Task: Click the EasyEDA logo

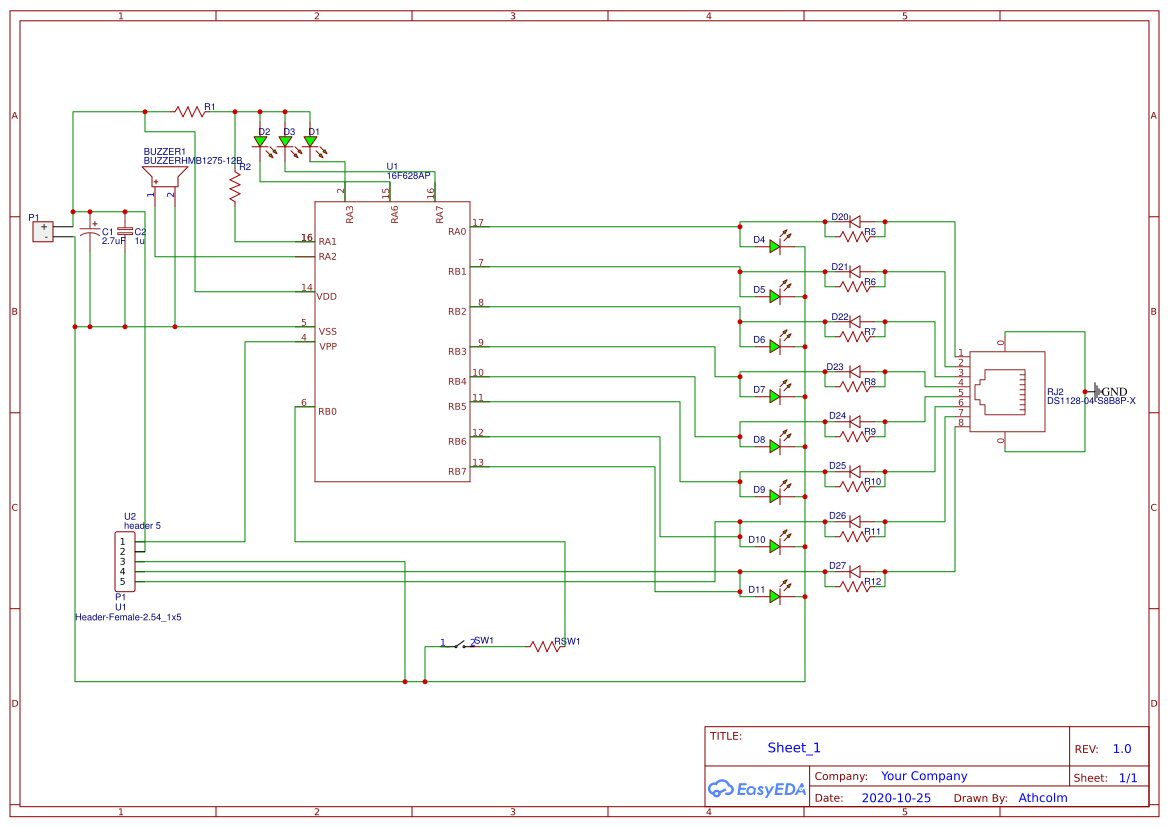Action: [x=757, y=789]
